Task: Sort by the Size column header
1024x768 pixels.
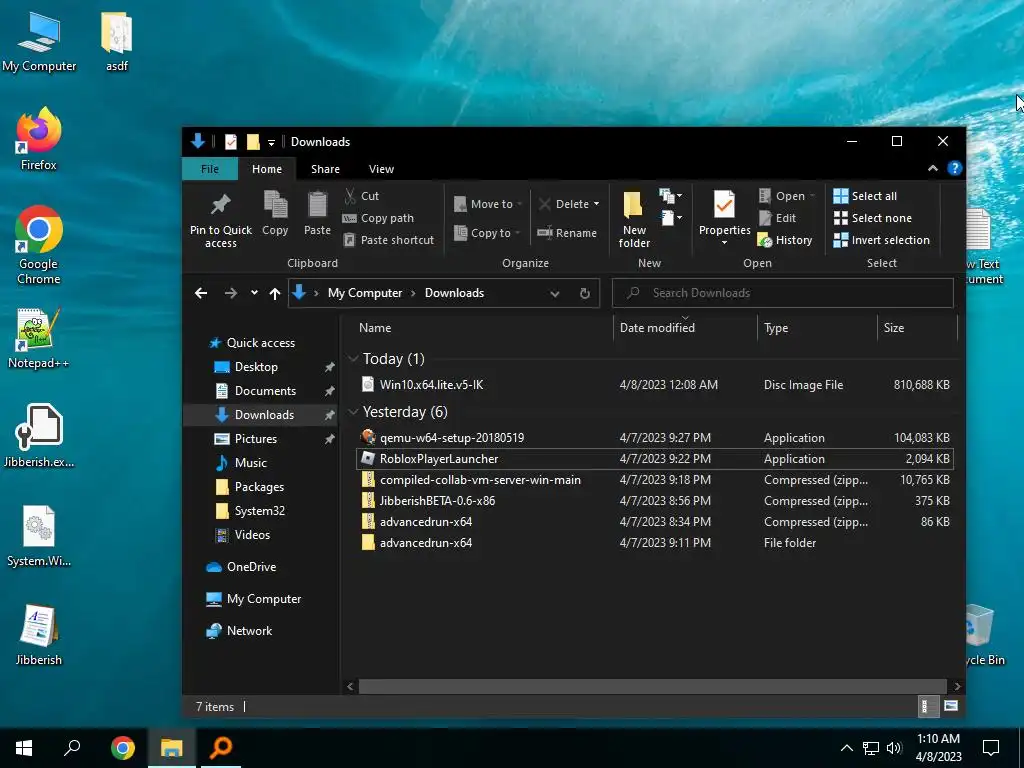Action: 917,328
